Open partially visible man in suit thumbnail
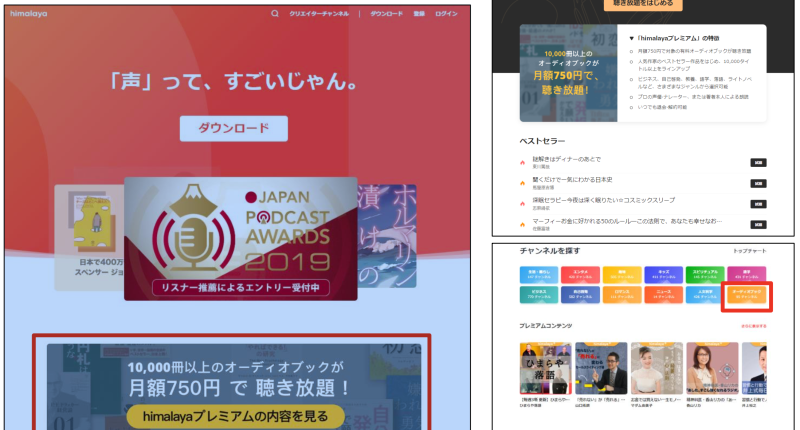 point(754,368)
